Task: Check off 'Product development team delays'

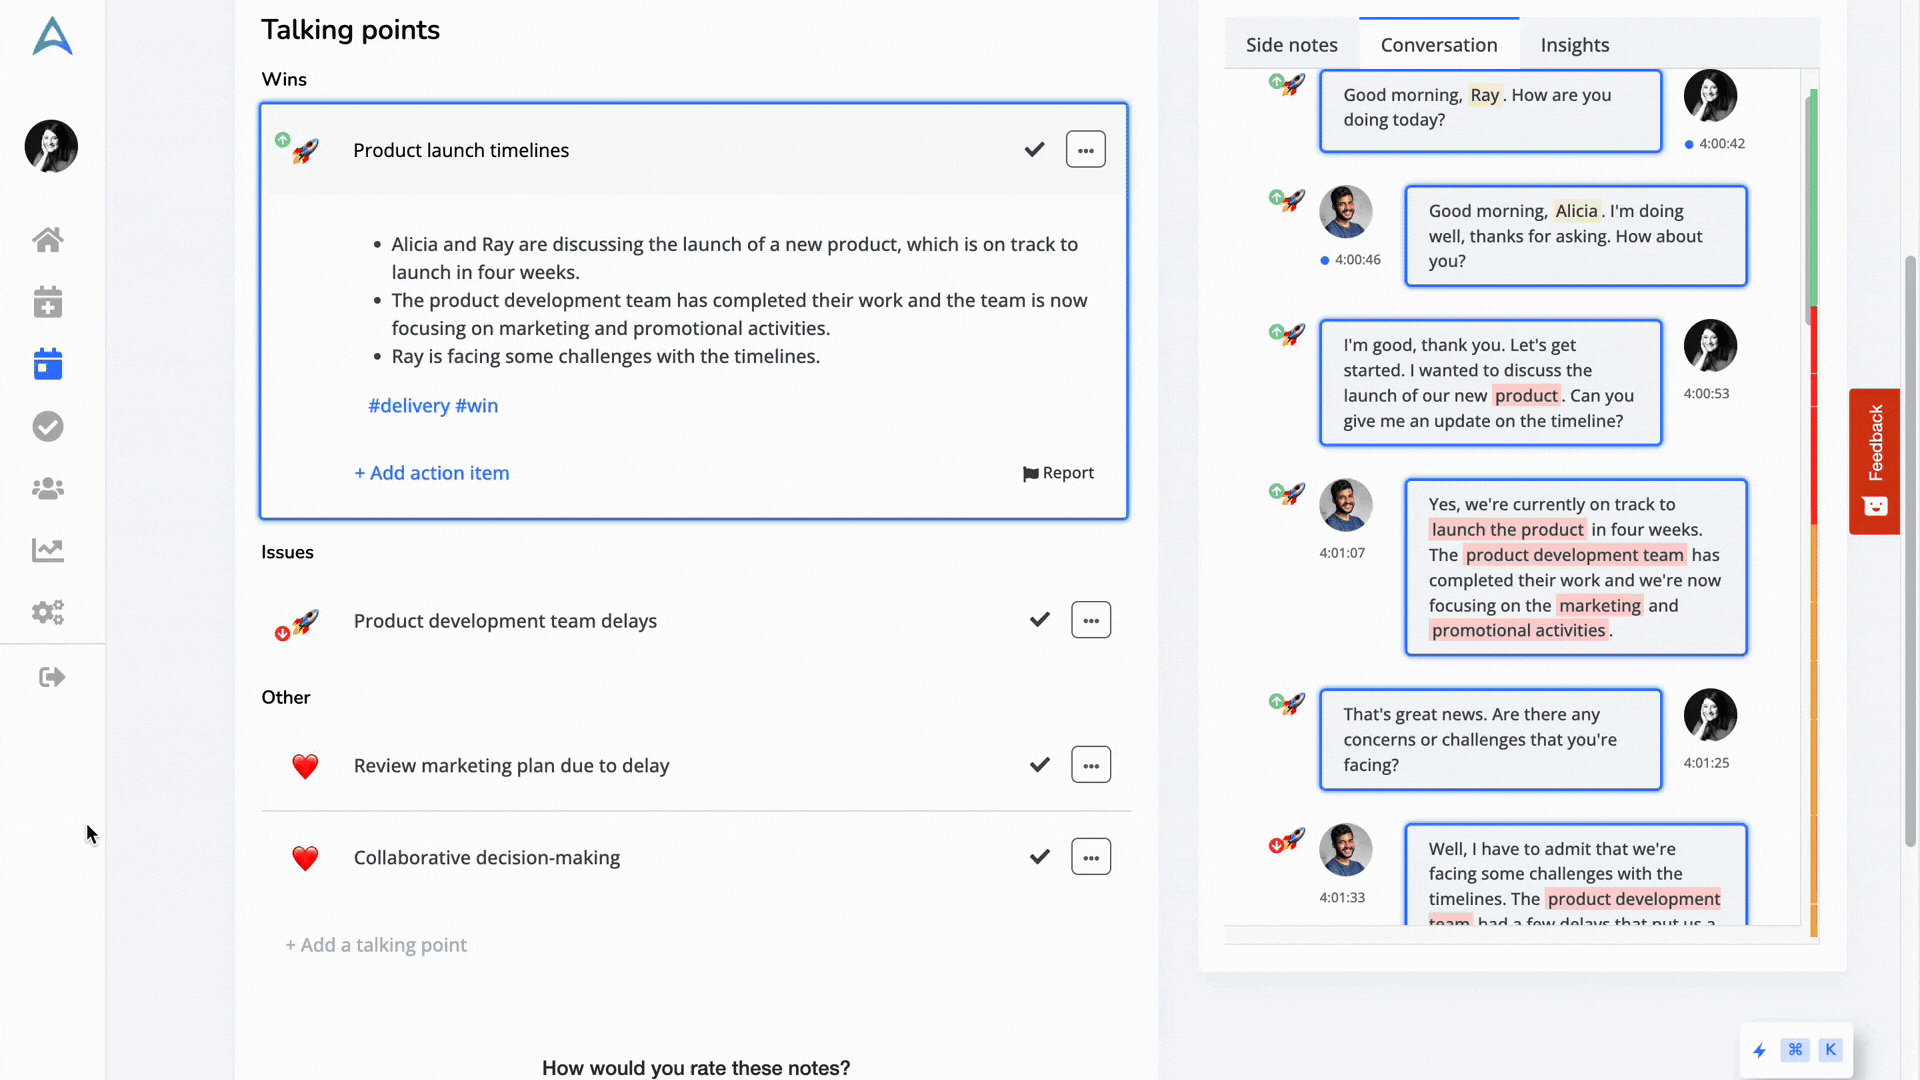Action: pos(1039,619)
